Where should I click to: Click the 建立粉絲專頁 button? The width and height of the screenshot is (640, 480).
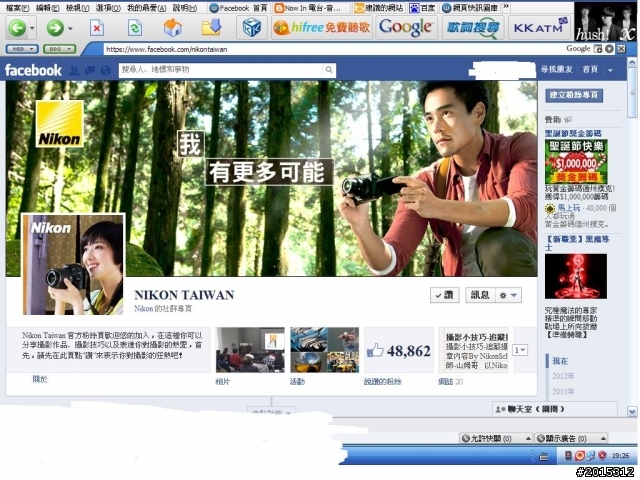[574, 95]
